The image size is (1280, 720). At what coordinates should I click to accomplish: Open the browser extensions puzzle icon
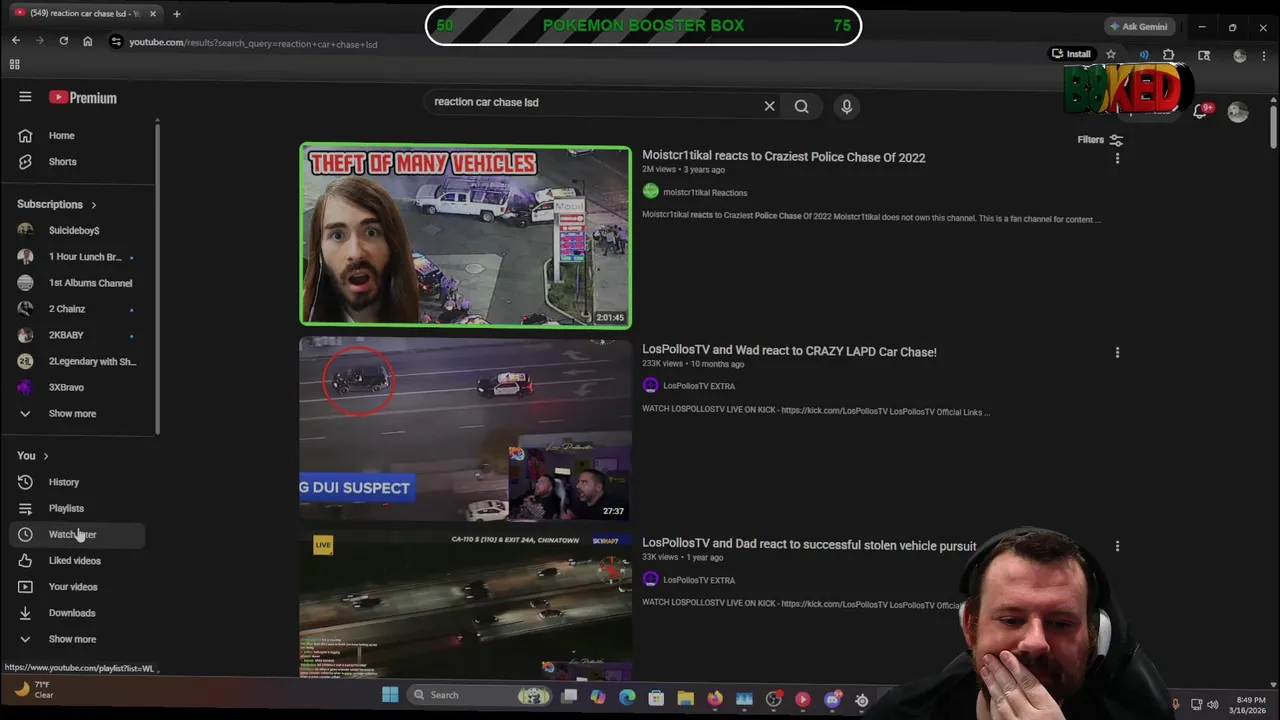coord(1168,55)
